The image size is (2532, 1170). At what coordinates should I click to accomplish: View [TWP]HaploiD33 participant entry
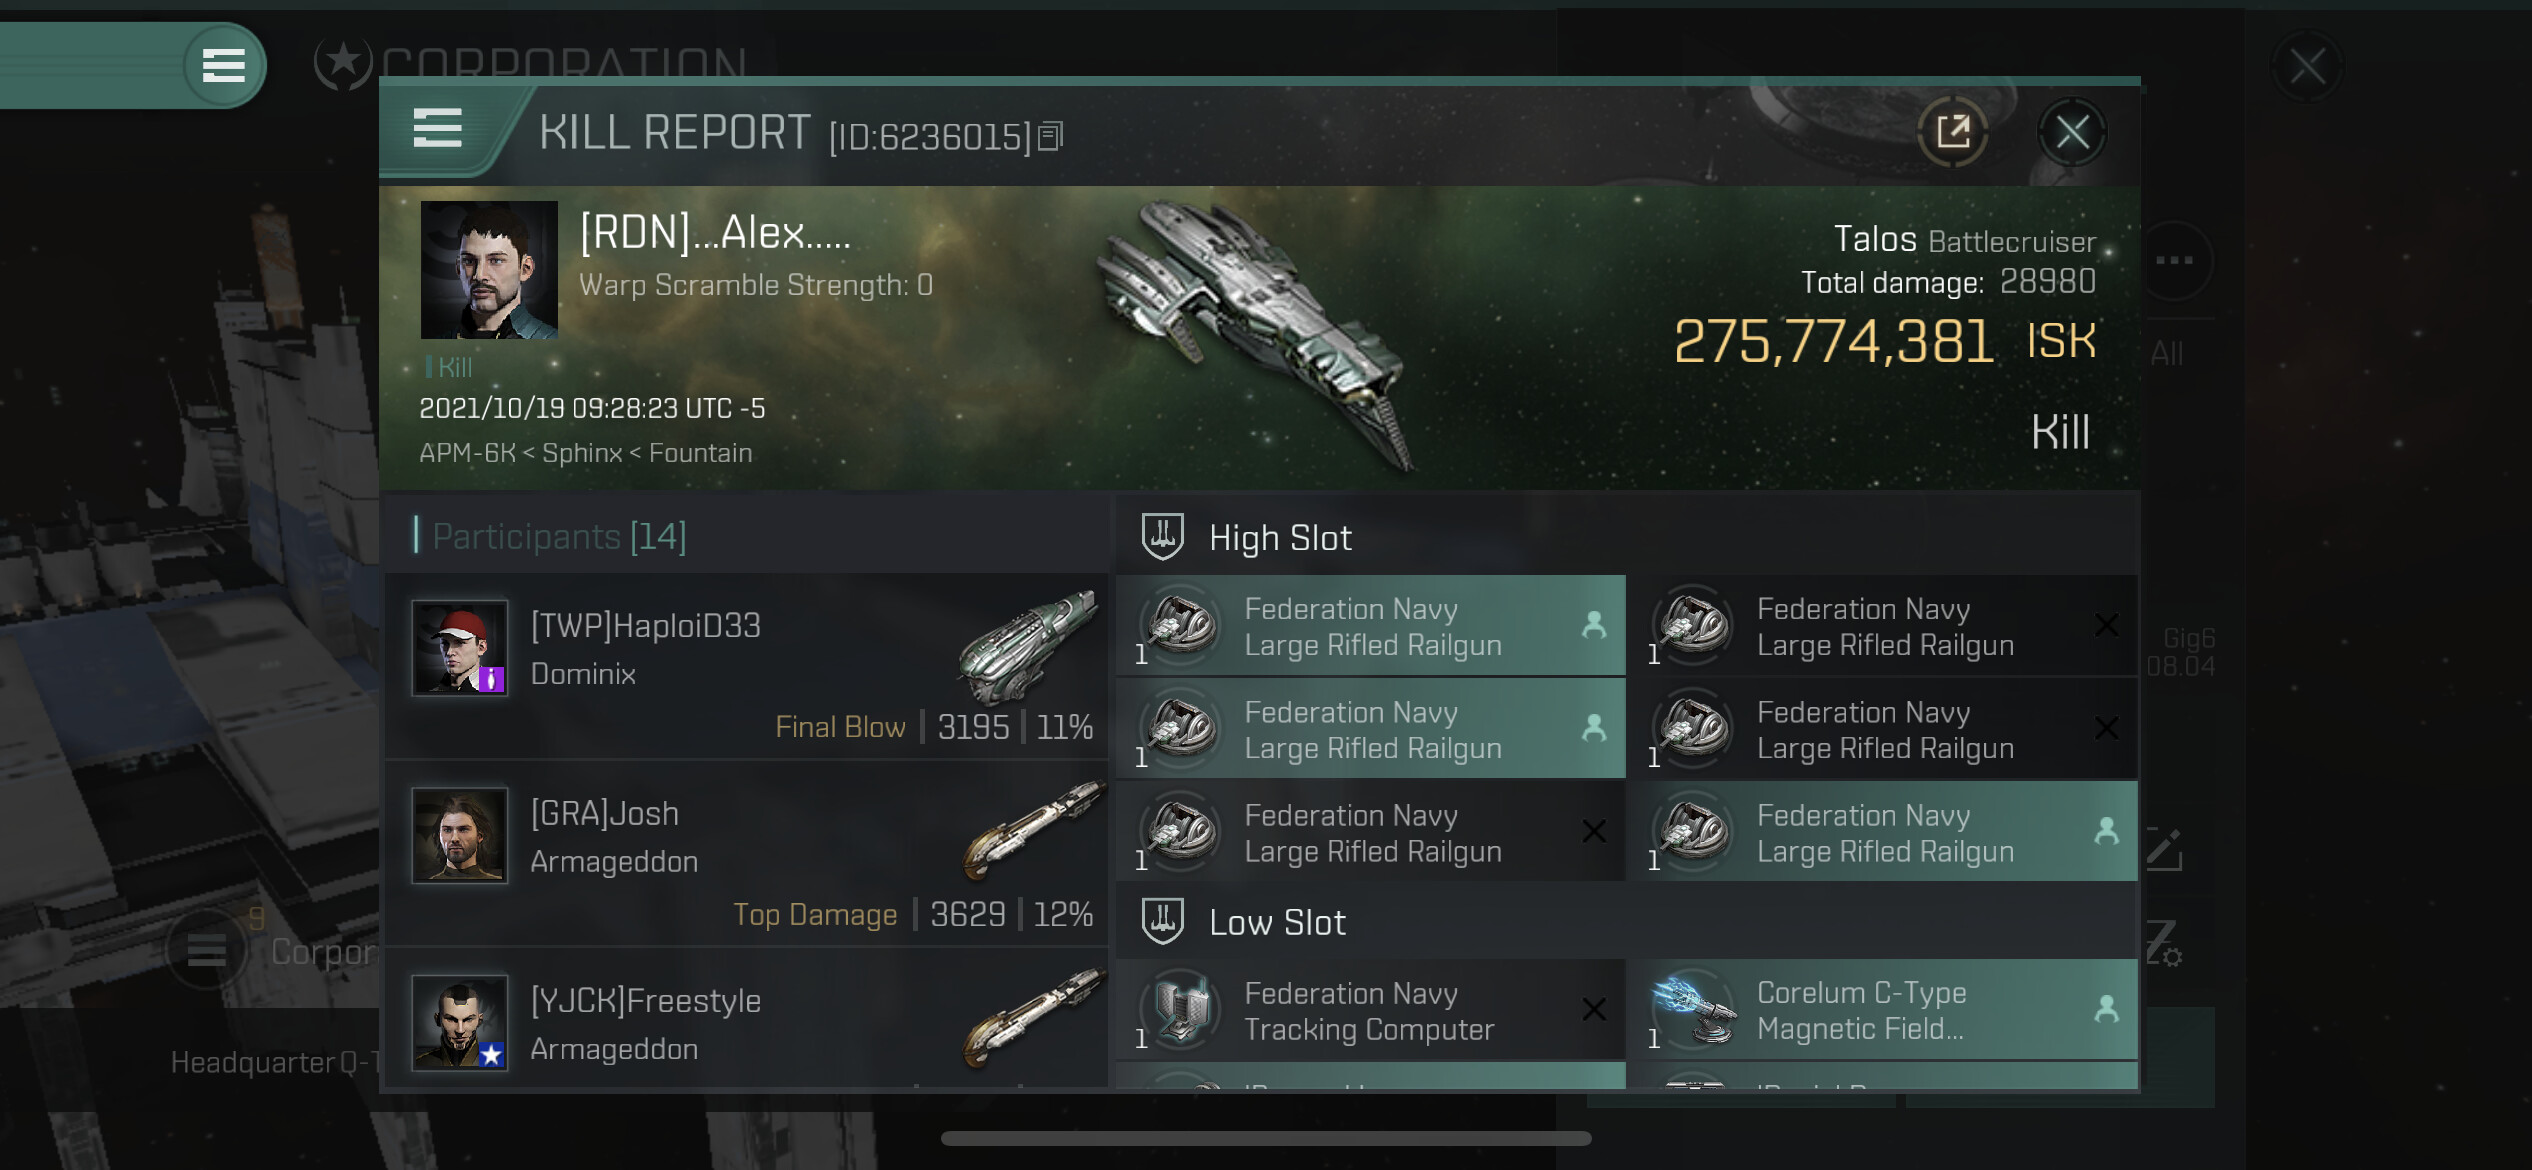coord(747,666)
